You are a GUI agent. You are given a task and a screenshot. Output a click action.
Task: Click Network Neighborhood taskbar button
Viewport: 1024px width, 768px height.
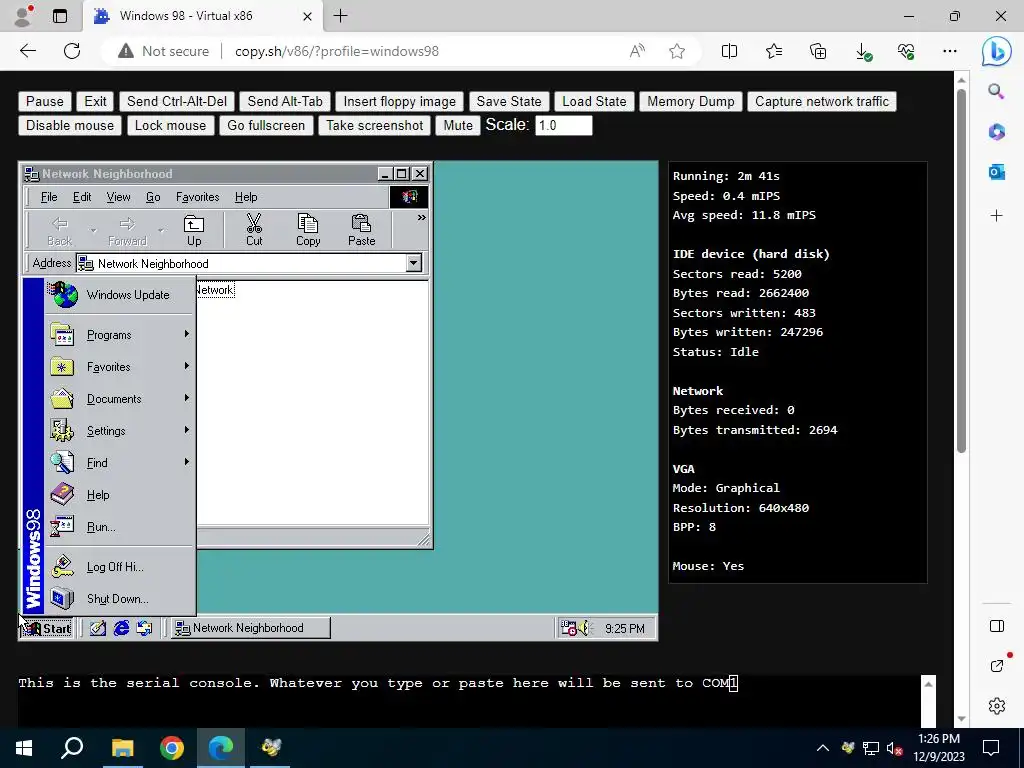pyautogui.click(x=251, y=628)
